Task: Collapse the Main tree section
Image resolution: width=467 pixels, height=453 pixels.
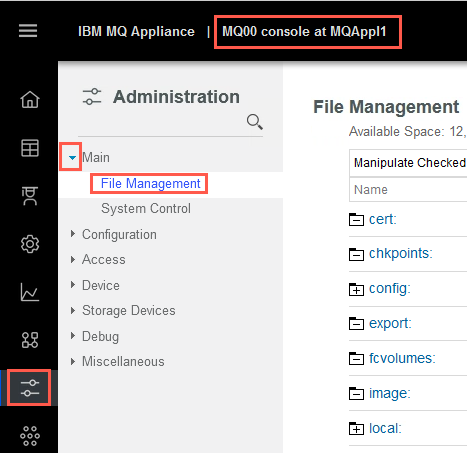Action: (x=72, y=157)
